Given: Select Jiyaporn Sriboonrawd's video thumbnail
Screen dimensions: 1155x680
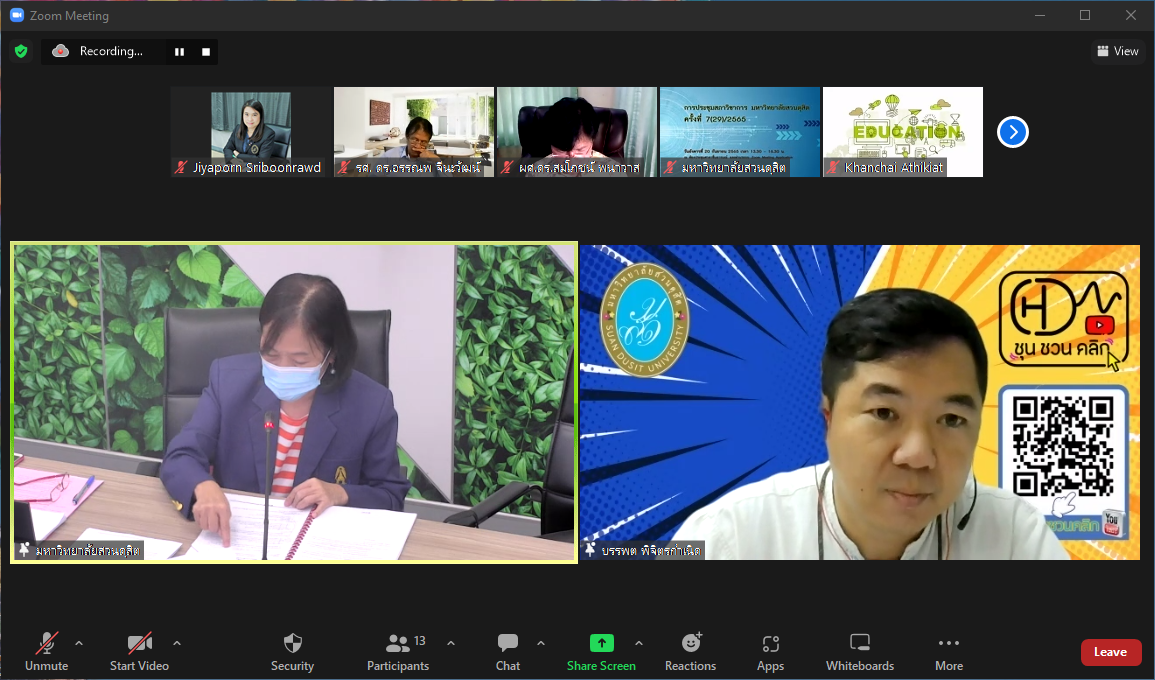Looking at the screenshot, I should tap(250, 131).
